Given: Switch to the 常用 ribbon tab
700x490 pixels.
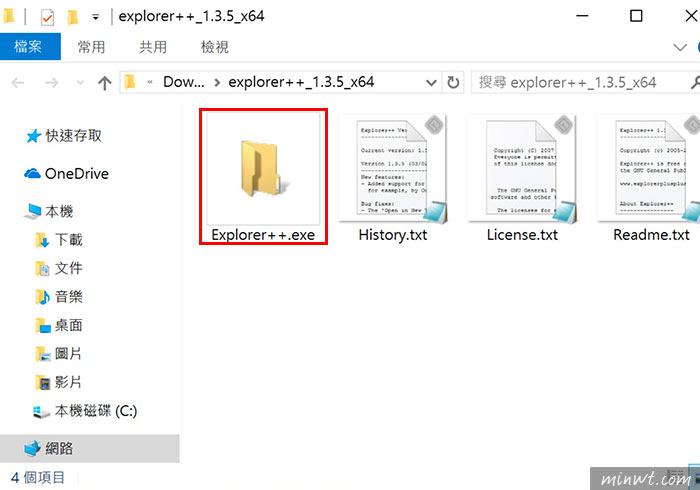Looking at the screenshot, I should point(91,46).
